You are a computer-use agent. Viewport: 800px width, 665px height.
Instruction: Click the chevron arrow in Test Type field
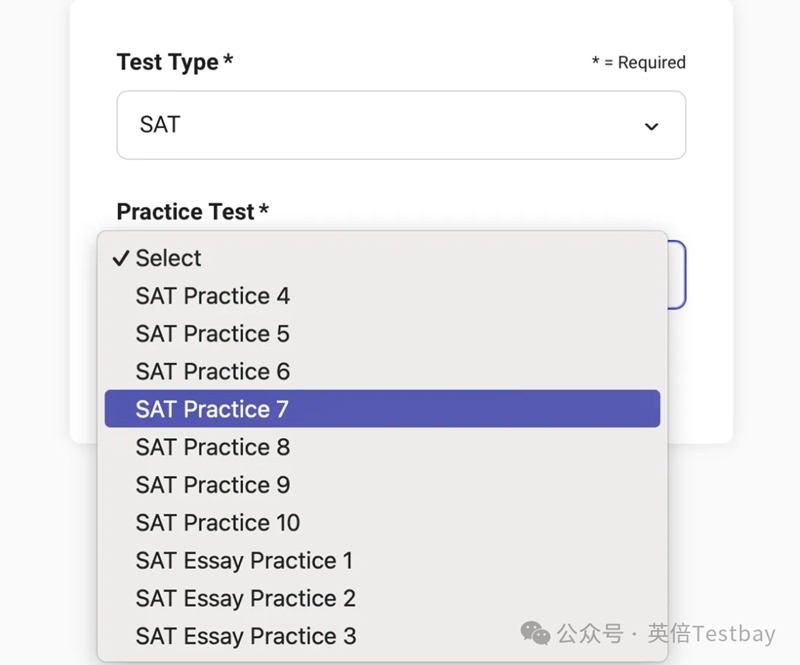651,126
